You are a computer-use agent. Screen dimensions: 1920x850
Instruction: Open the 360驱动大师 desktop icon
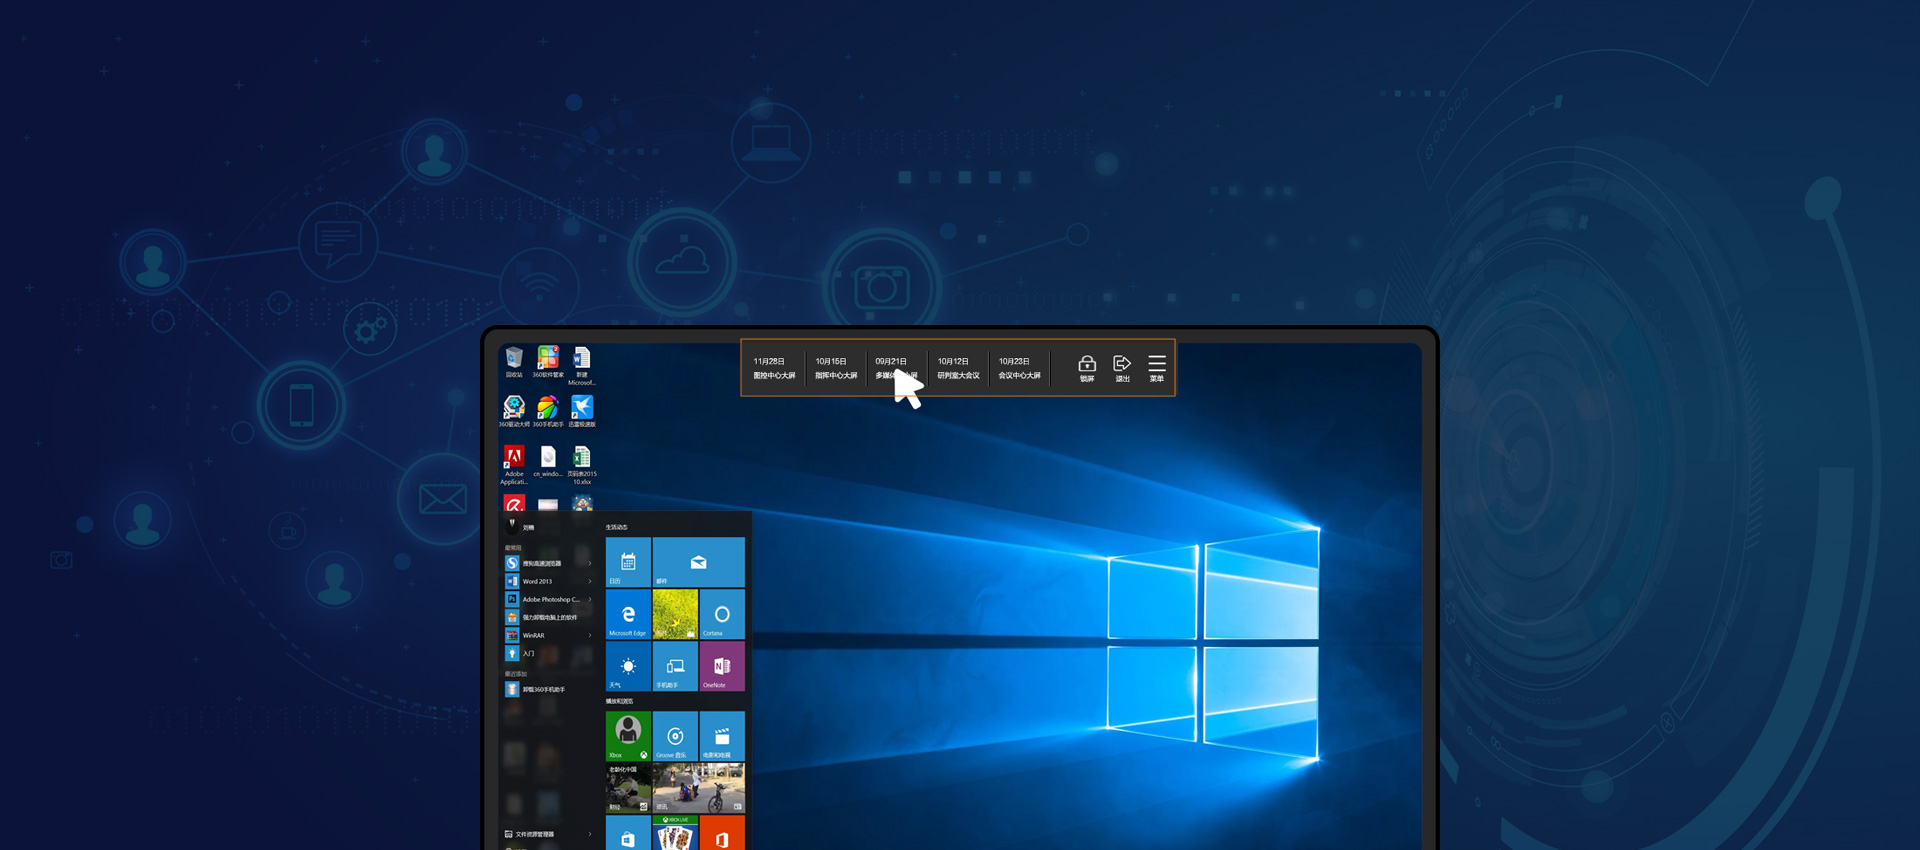tap(514, 411)
